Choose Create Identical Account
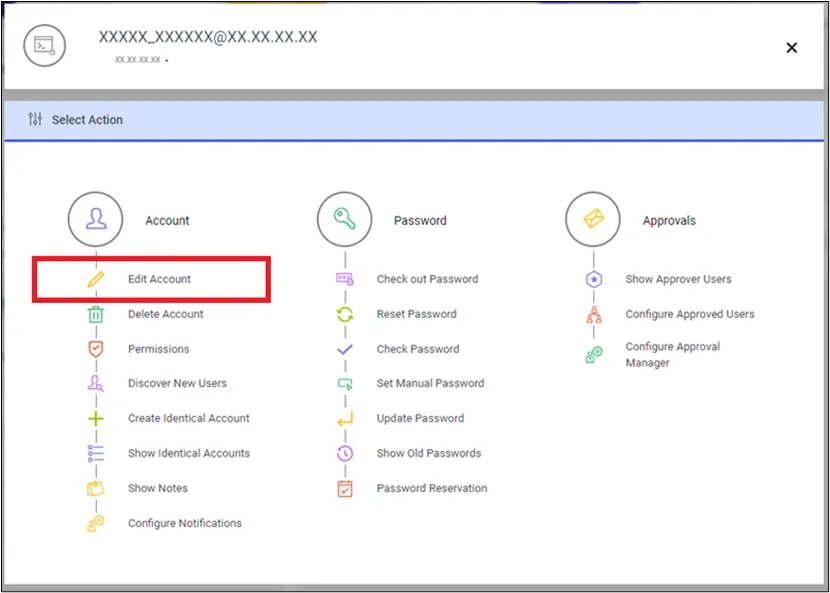This screenshot has width=830, height=593. 189,418
